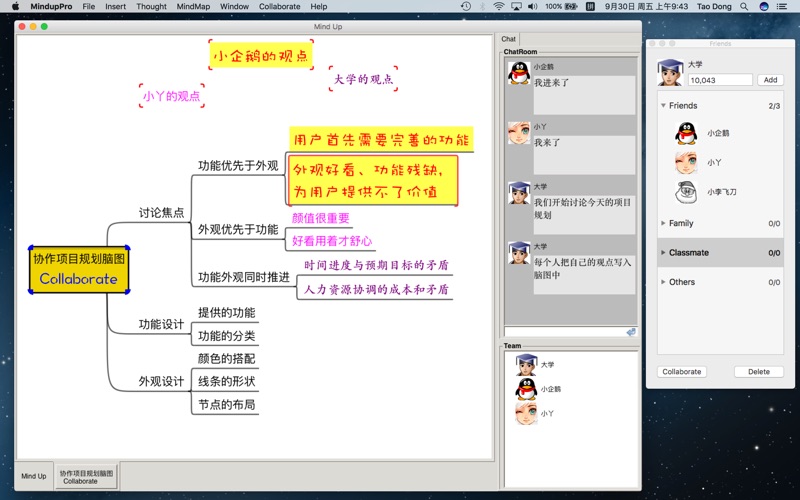This screenshot has height=500, width=800.
Task: Select the 用户首先需要完善的功能 yellow node
Action: click(381, 139)
